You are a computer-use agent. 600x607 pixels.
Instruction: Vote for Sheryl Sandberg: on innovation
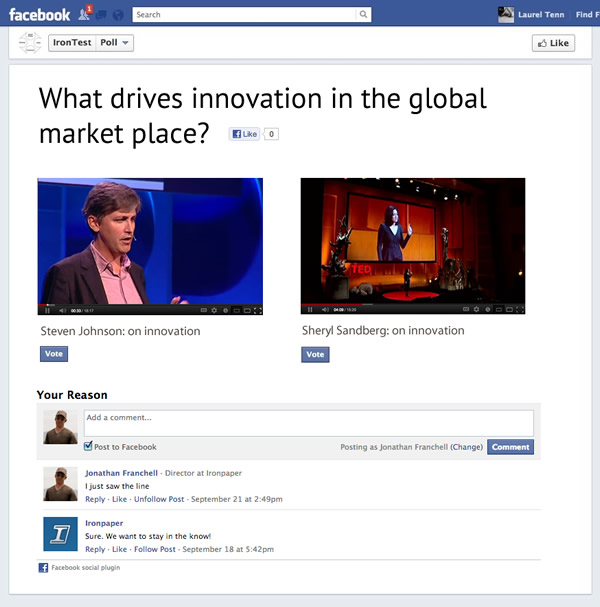[315, 355]
